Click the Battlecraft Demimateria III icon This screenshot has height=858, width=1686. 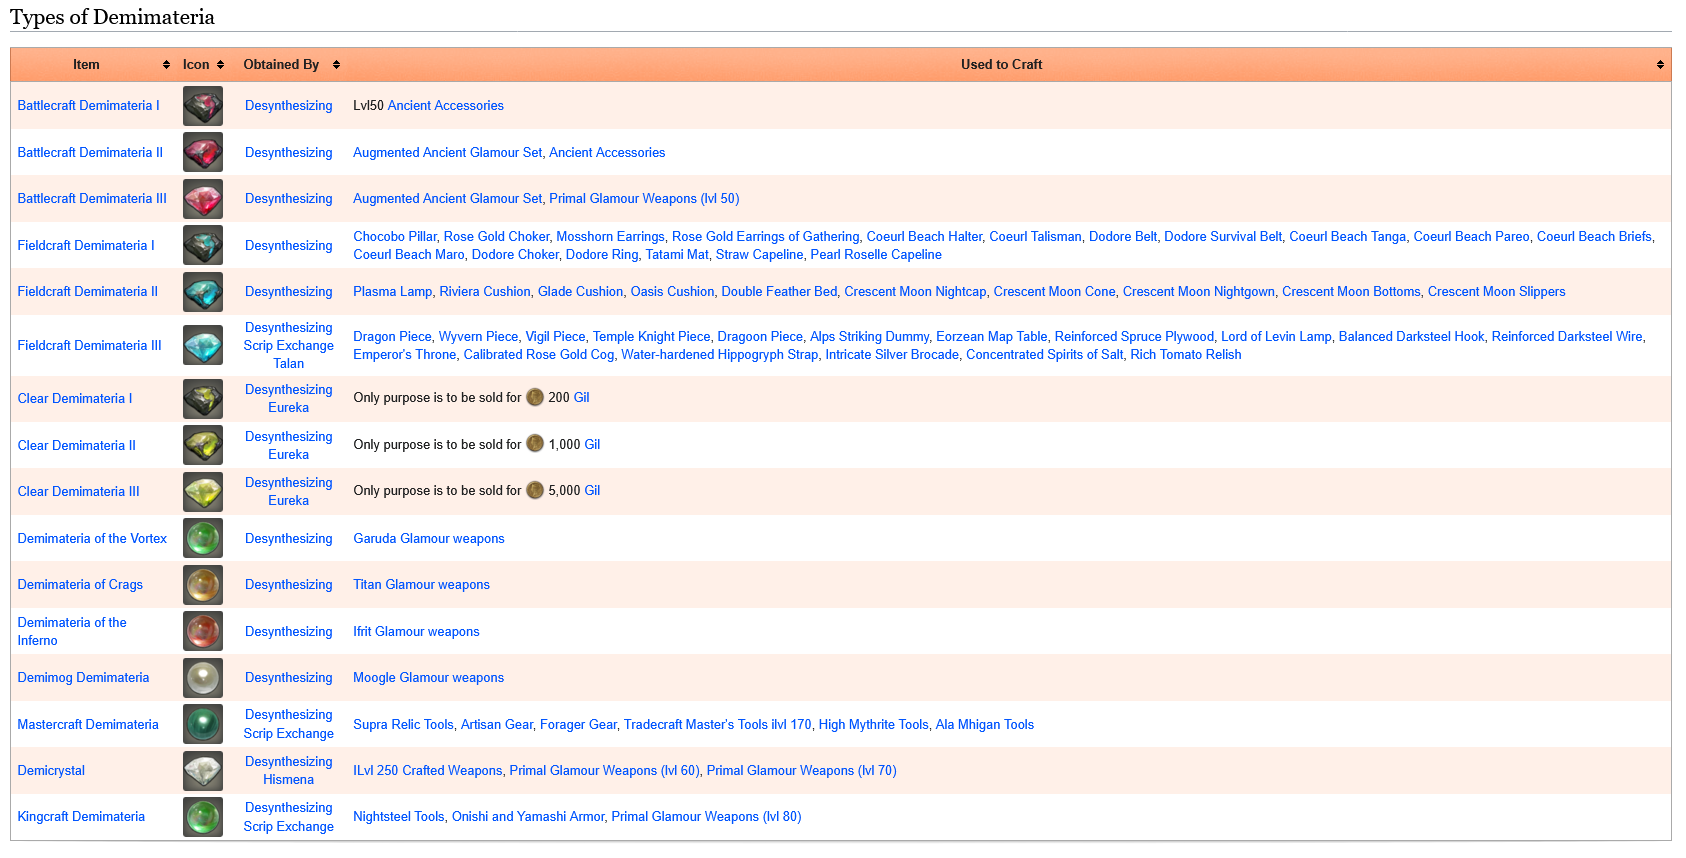coord(203,199)
